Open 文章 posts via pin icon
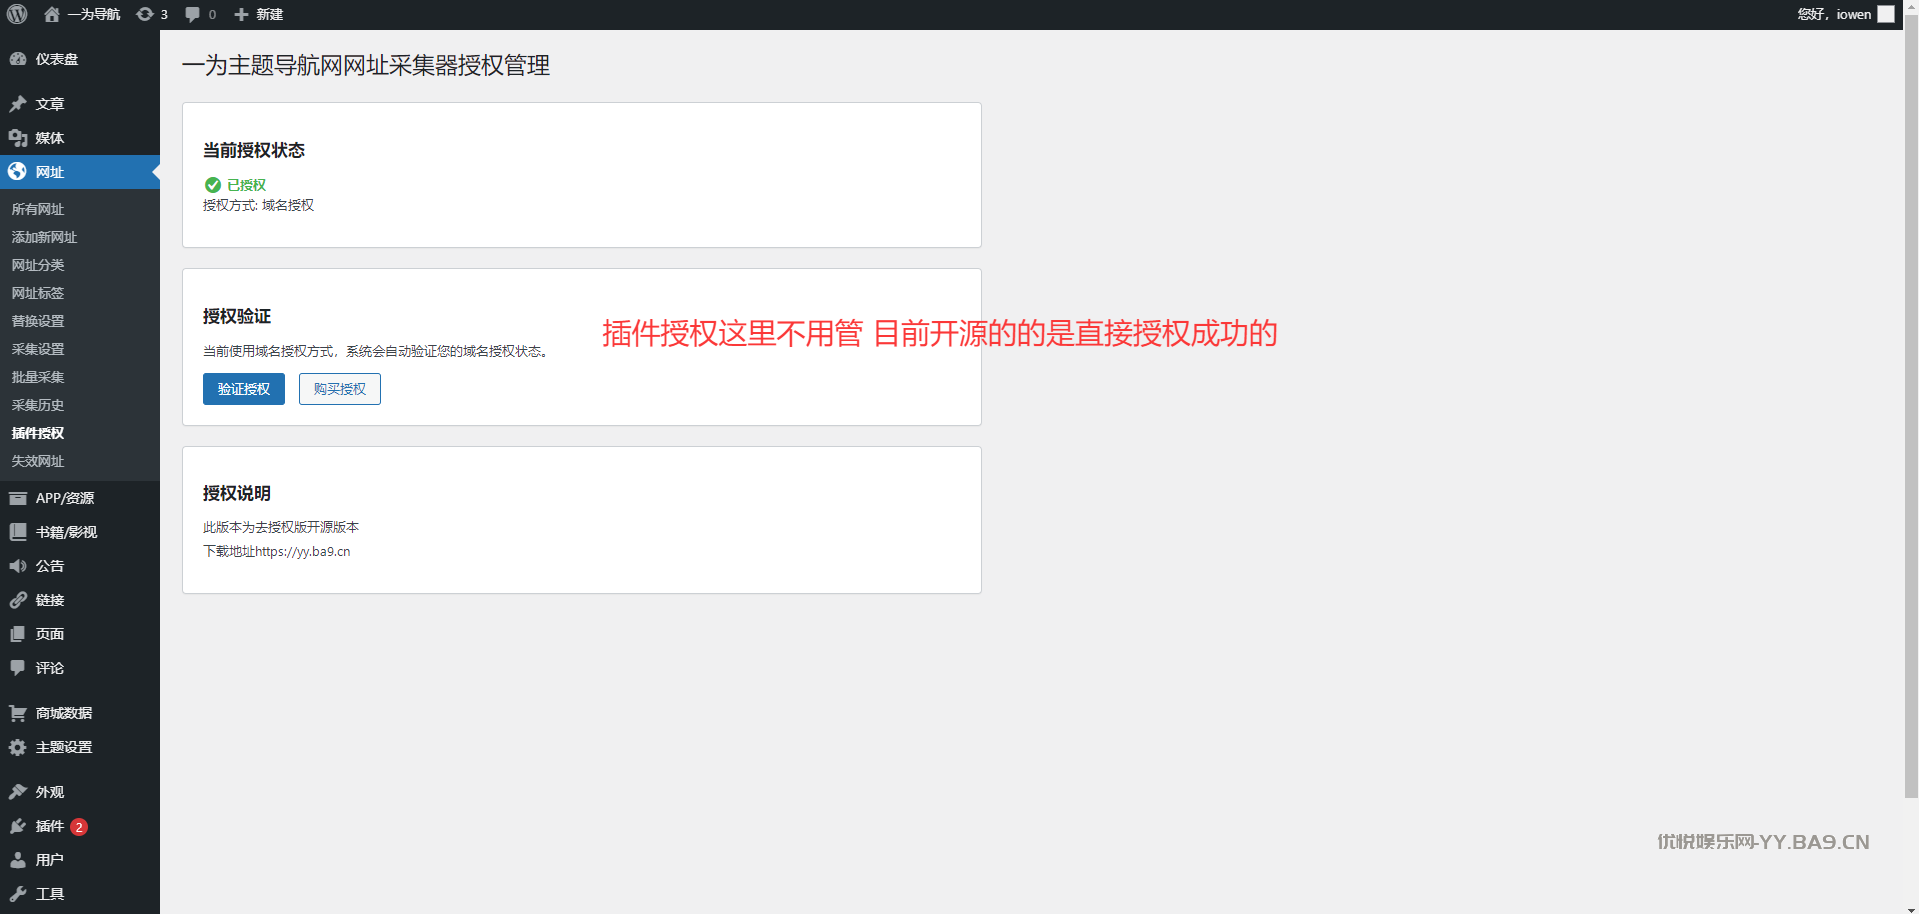The image size is (1919, 914). (18, 104)
